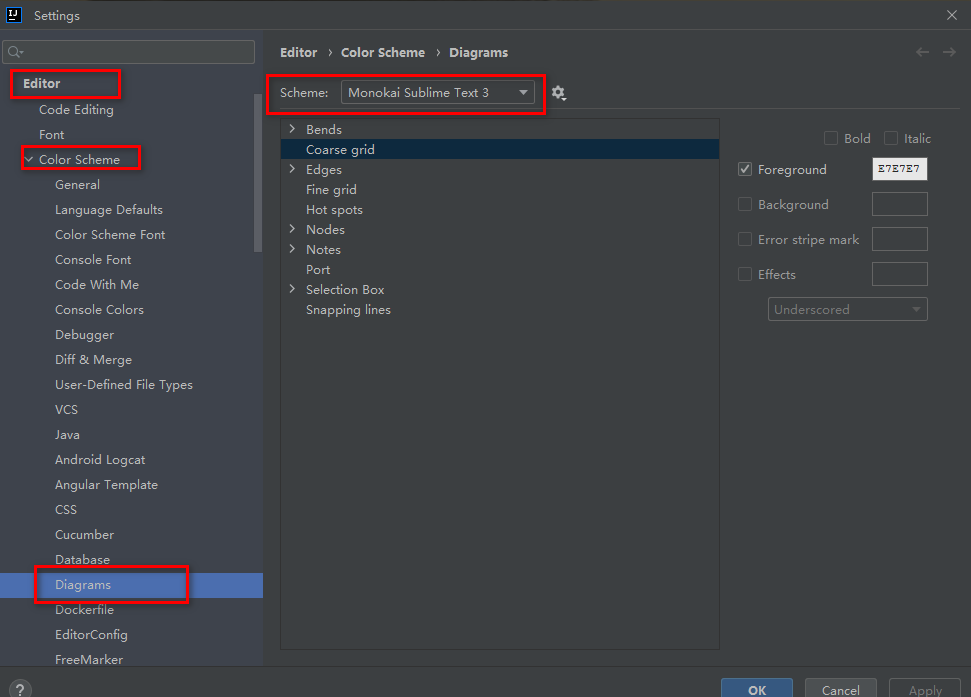Viewport: 971px width, 697px height.
Task: Click the Apply button
Action: pos(925,689)
